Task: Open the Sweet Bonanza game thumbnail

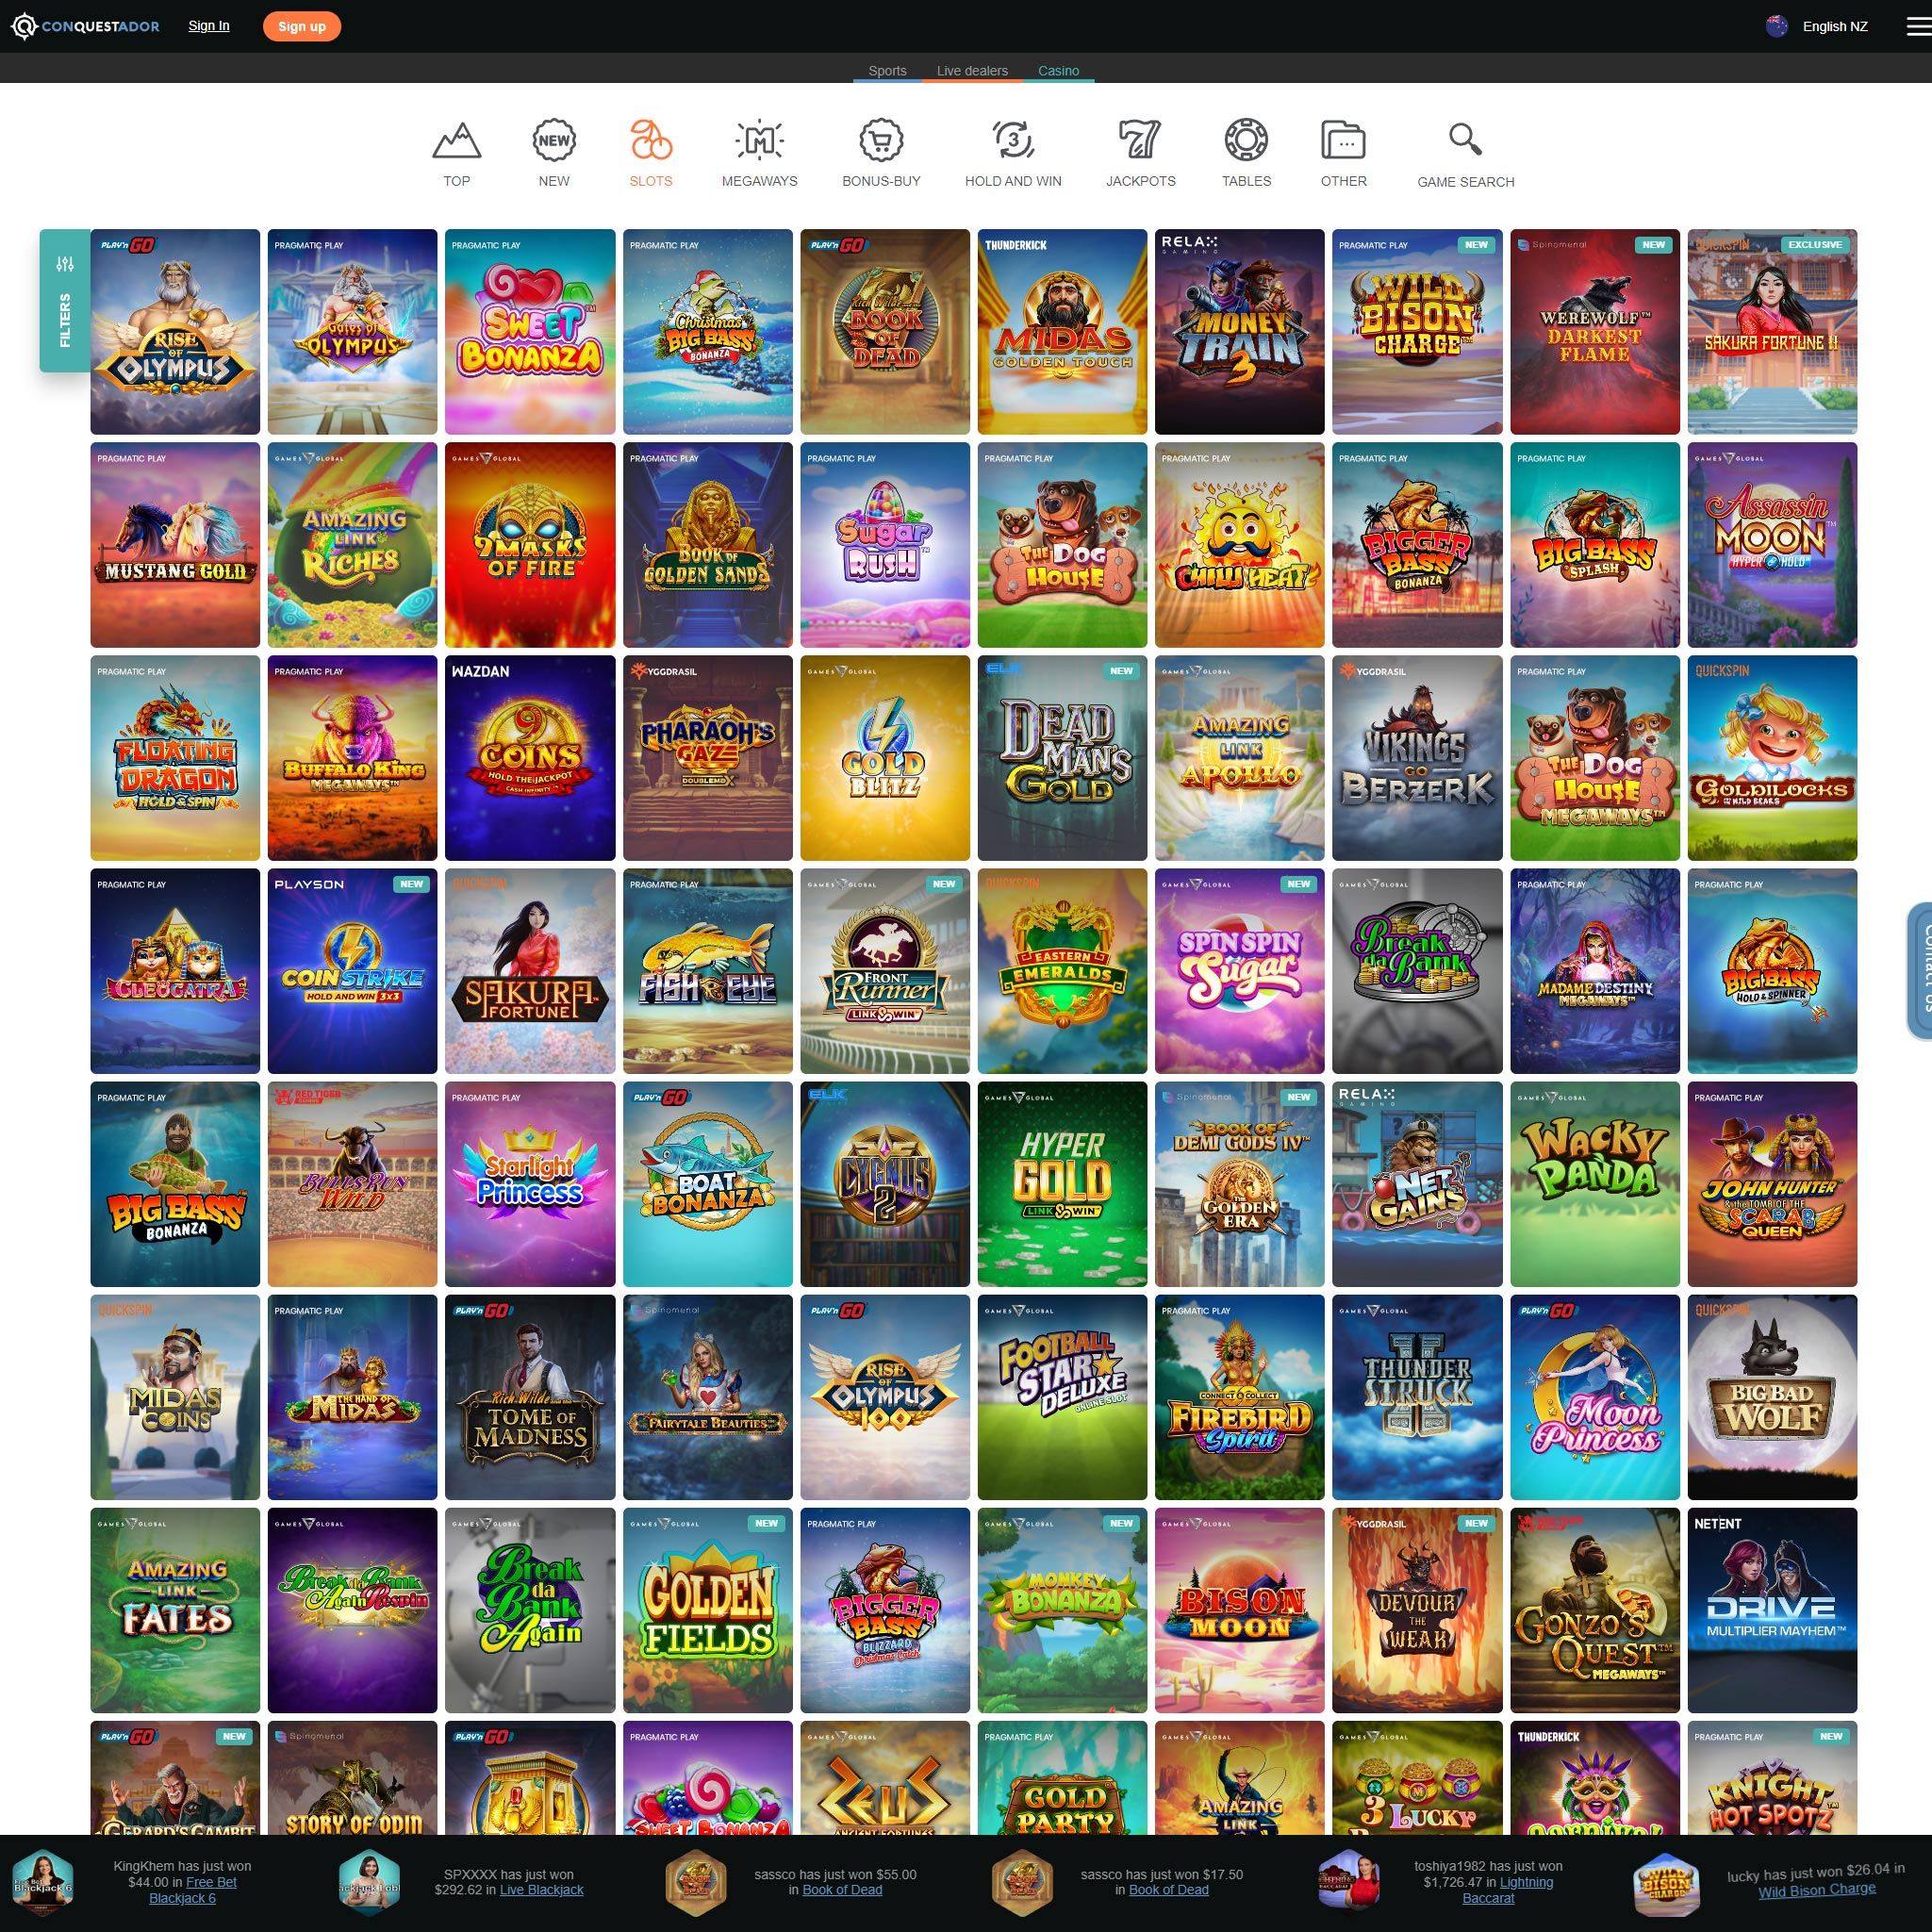Action: pyautogui.click(x=530, y=332)
